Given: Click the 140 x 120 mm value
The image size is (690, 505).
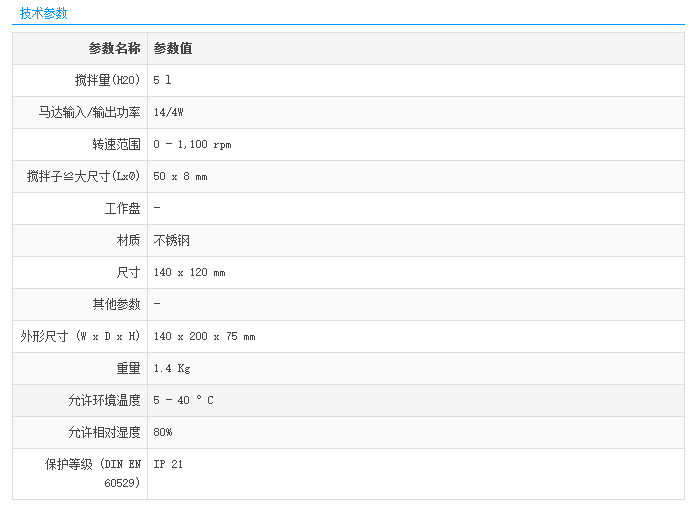Looking at the screenshot, I should [x=189, y=272].
